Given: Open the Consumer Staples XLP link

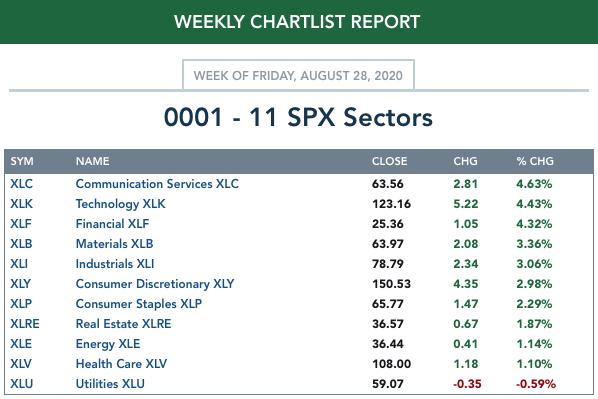Looking at the screenshot, I should click(139, 304).
